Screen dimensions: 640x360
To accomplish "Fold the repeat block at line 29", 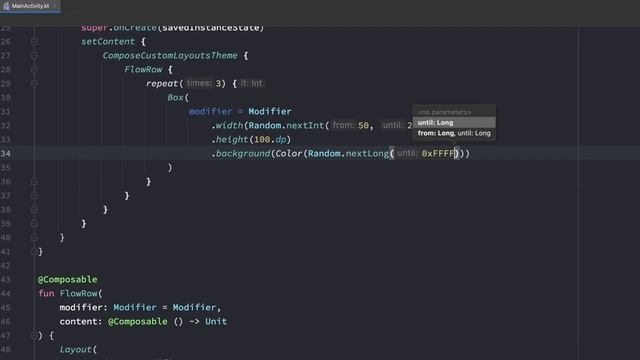I will coord(34,84).
